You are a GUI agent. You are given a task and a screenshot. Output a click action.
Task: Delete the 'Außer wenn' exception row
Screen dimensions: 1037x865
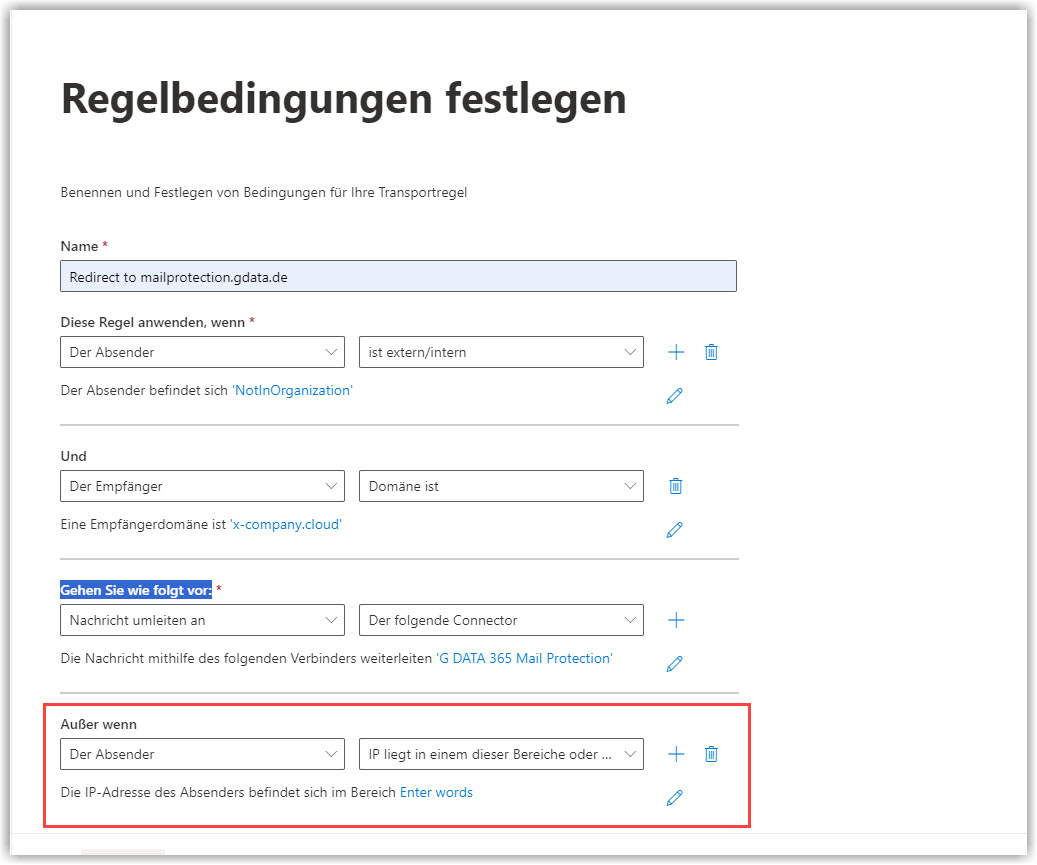click(711, 754)
